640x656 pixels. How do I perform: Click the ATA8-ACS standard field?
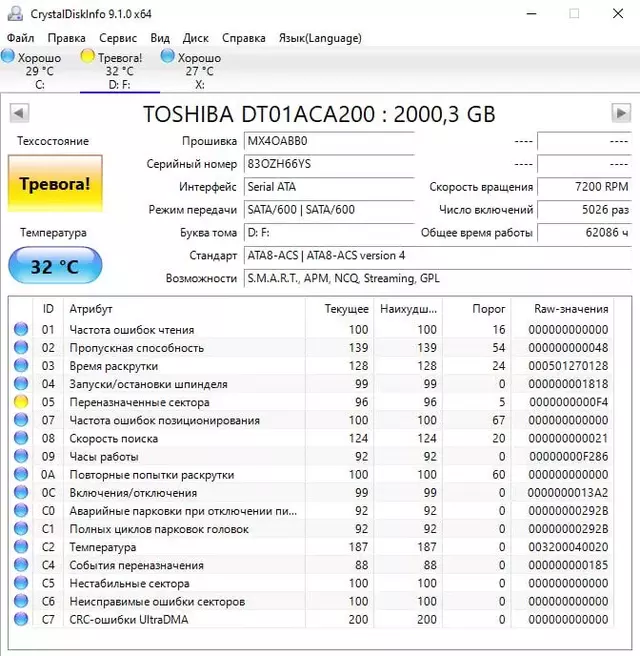pos(437,256)
